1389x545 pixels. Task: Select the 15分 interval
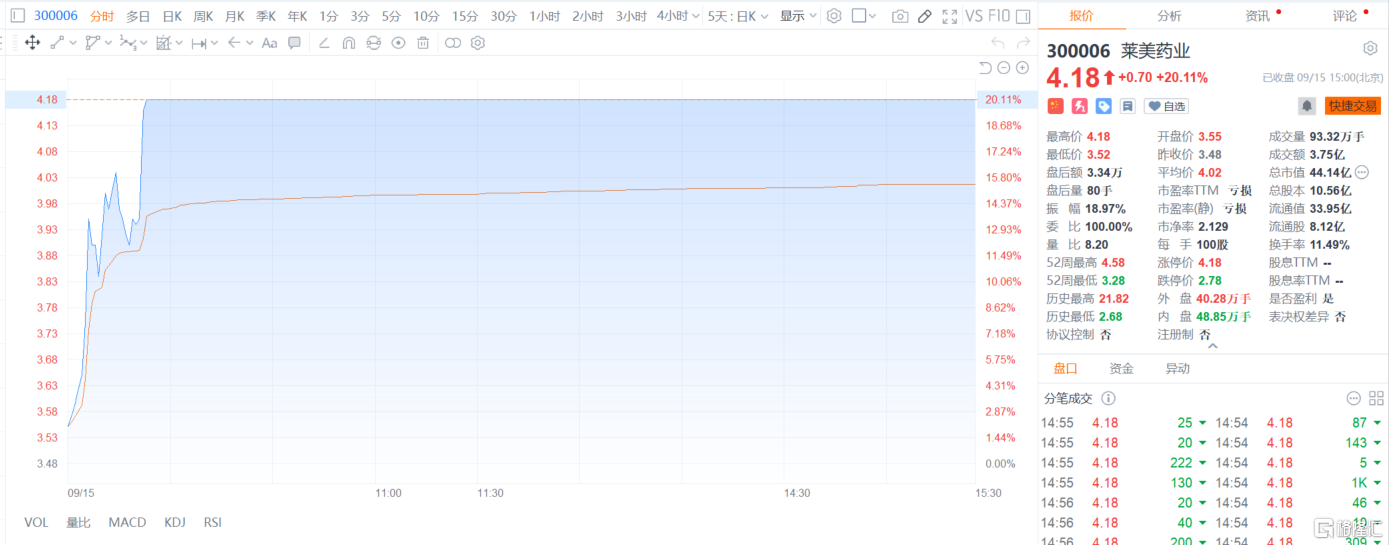465,16
